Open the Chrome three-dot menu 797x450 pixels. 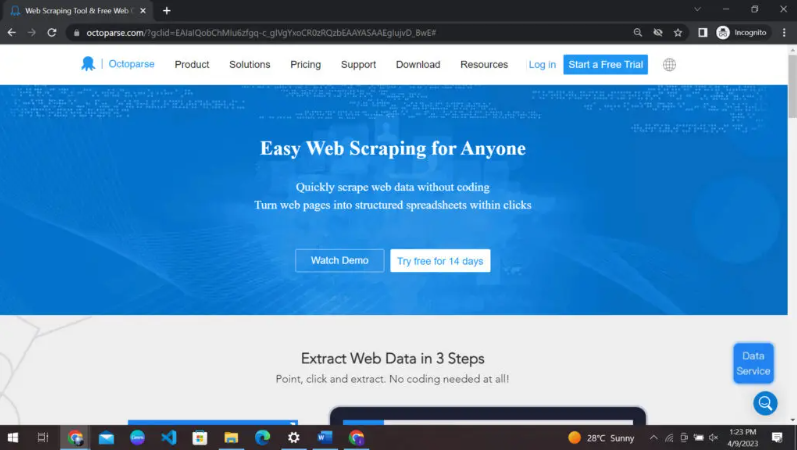[x=784, y=32]
